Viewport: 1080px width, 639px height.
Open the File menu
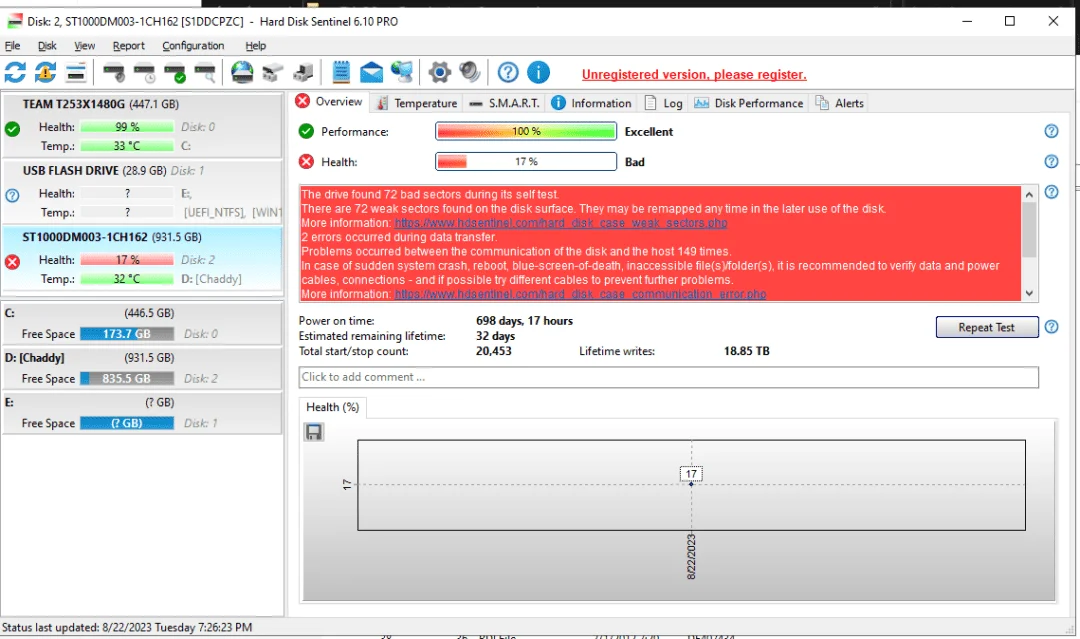12,45
